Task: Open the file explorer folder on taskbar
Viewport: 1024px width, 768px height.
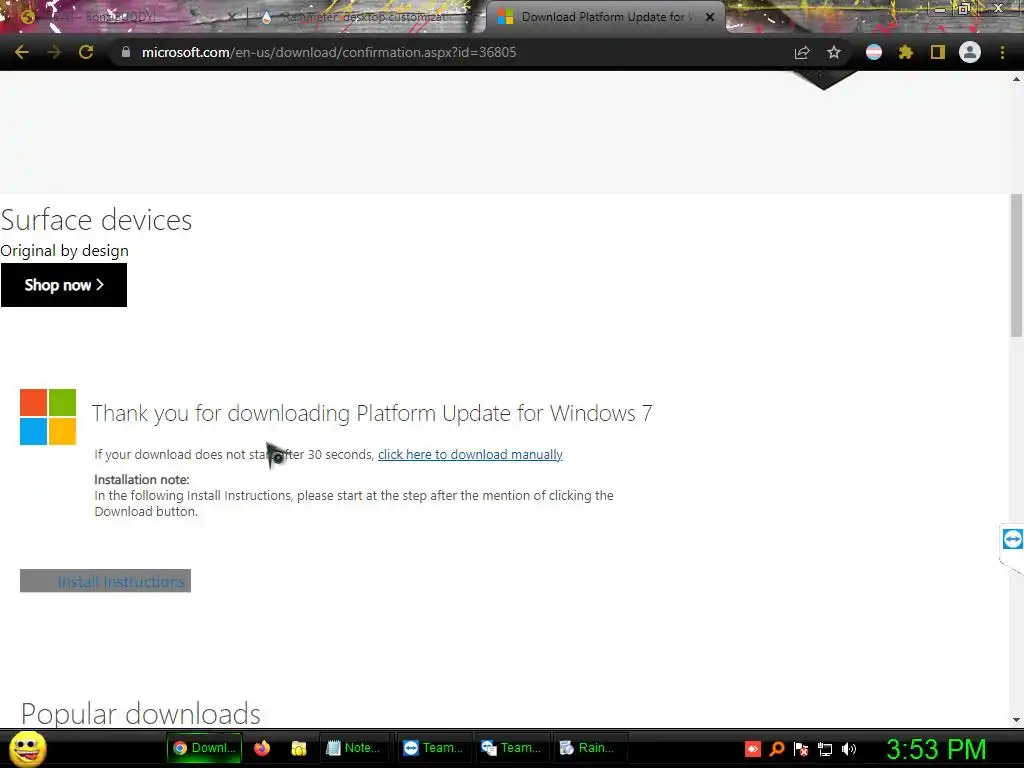Action: click(298, 748)
